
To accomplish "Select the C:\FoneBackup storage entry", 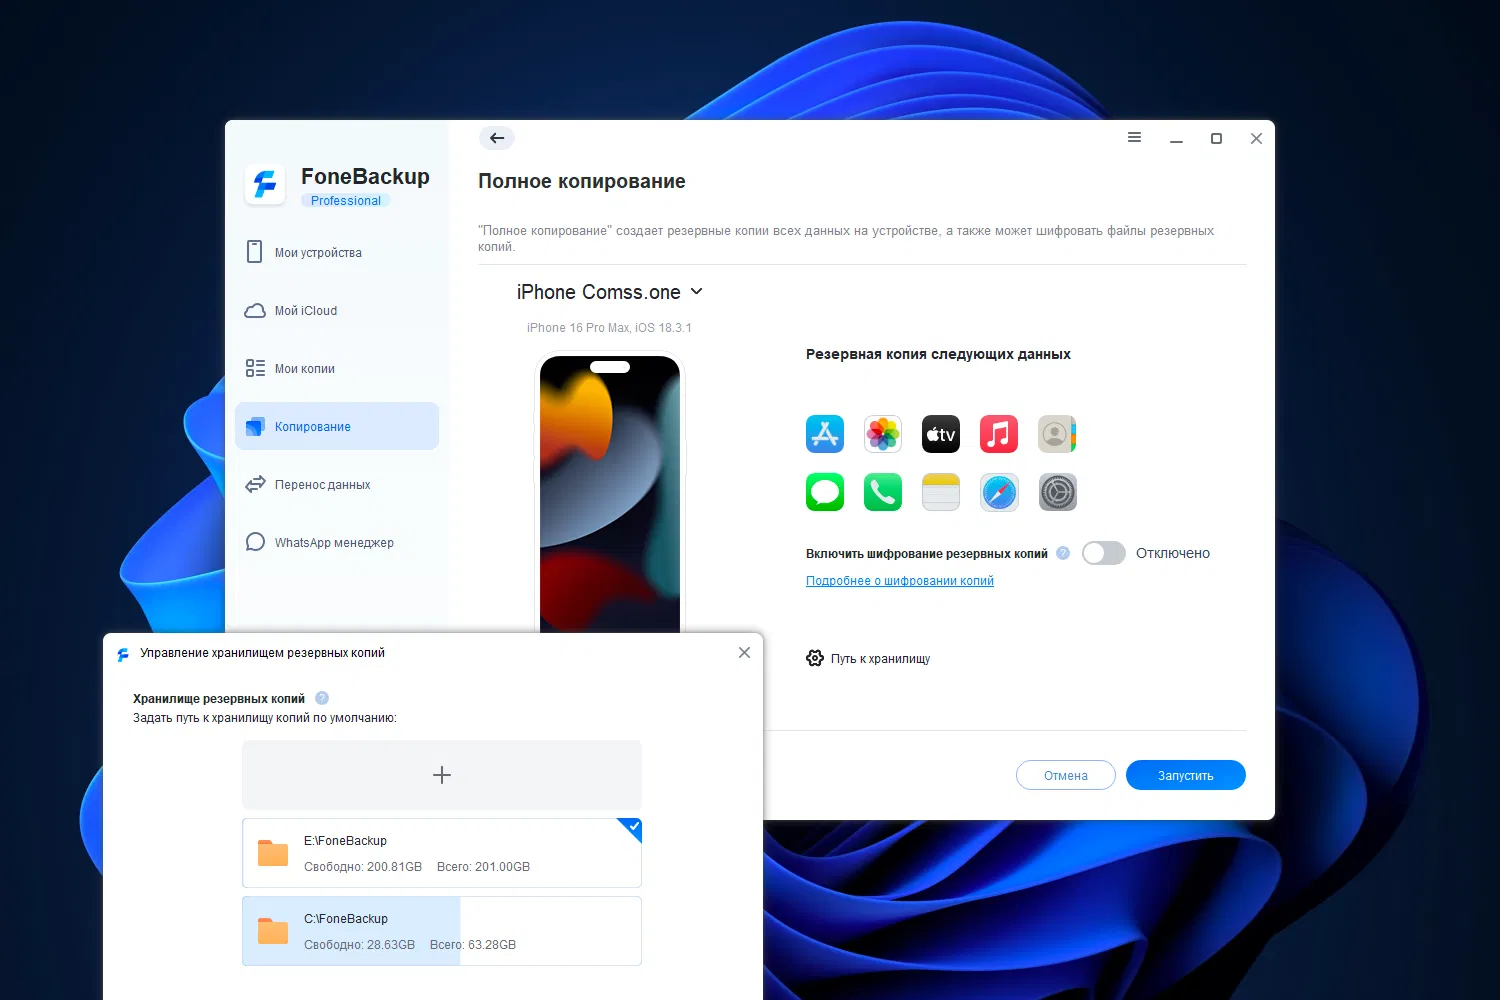I will (x=442, y=931).
